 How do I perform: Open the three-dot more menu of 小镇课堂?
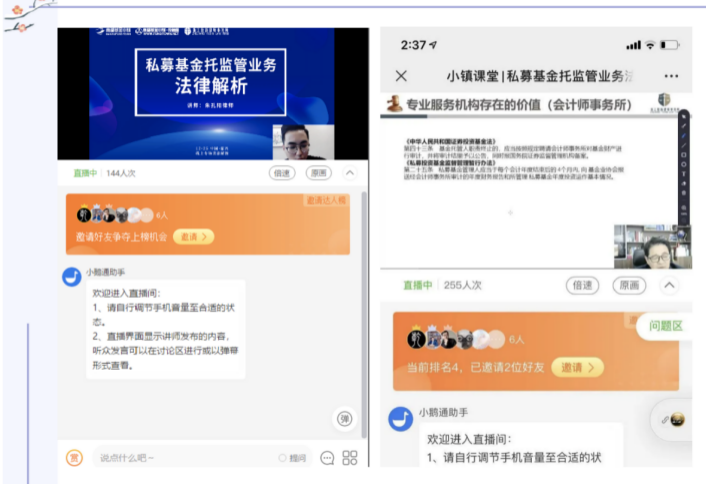point(671,76)
